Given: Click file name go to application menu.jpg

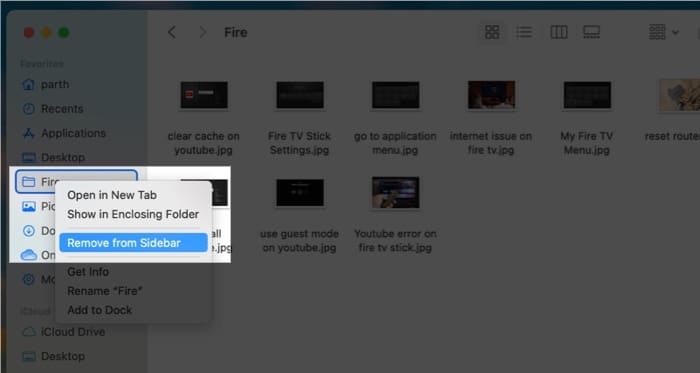Looking at the screenshot, I should [396, 143].
